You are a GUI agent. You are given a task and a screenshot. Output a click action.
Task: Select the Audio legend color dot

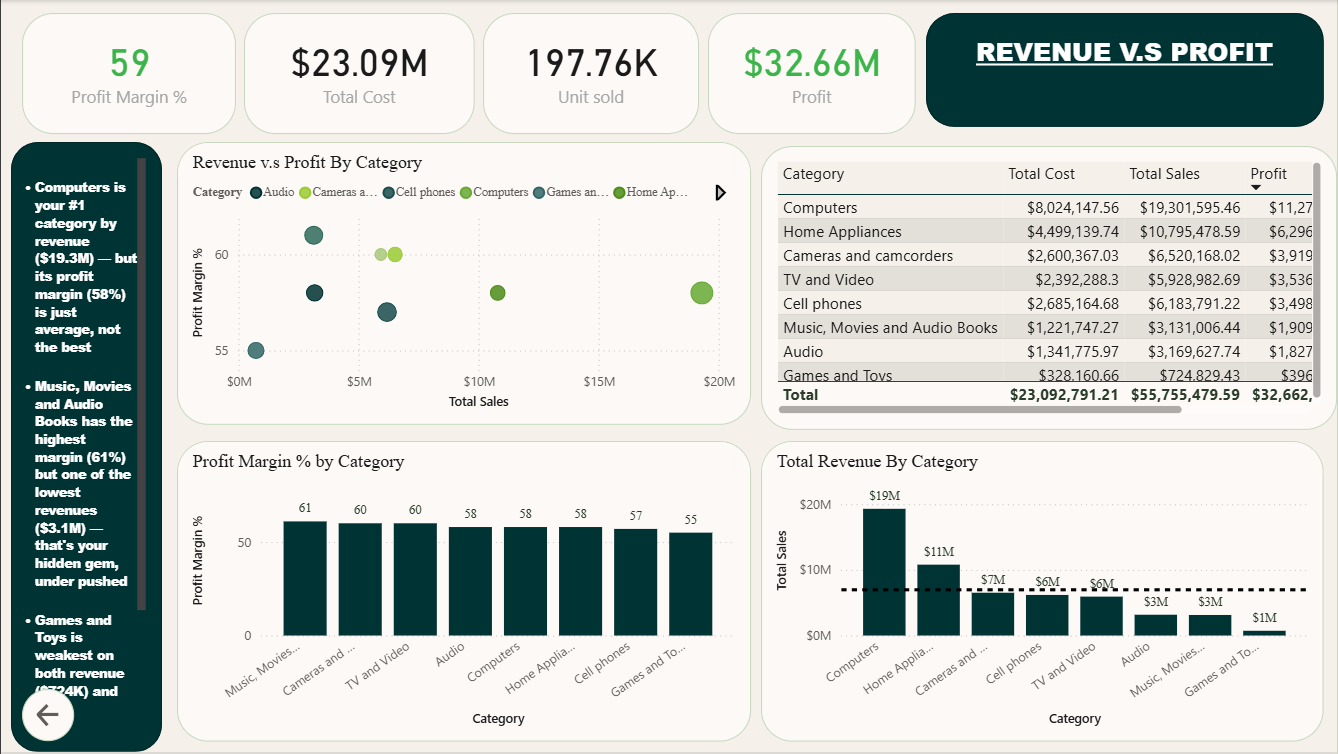pos(256,192)
